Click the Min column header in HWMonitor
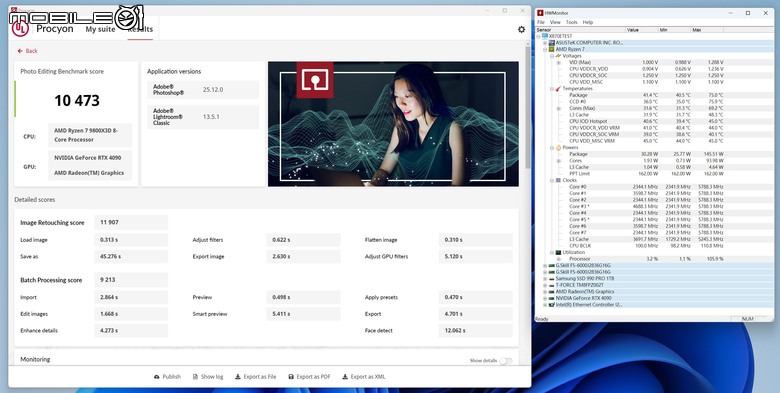 click(x=675, y=30)
